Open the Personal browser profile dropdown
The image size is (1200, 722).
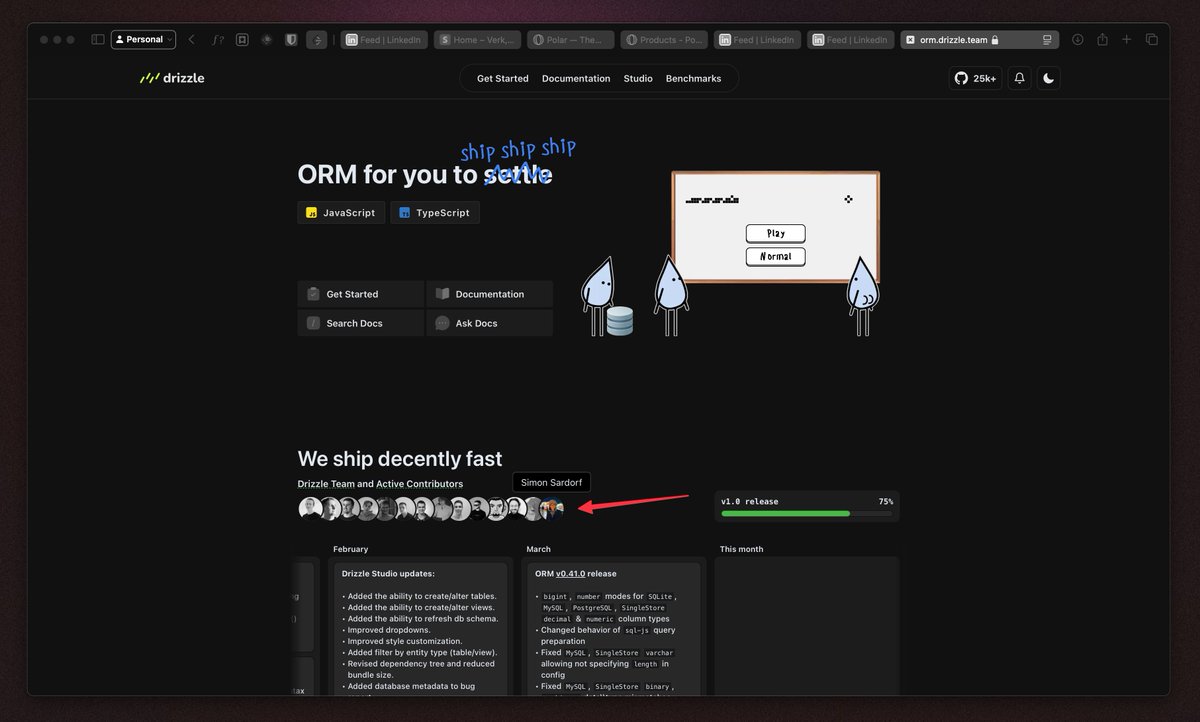pyautogui.click(x=143, y=39)
